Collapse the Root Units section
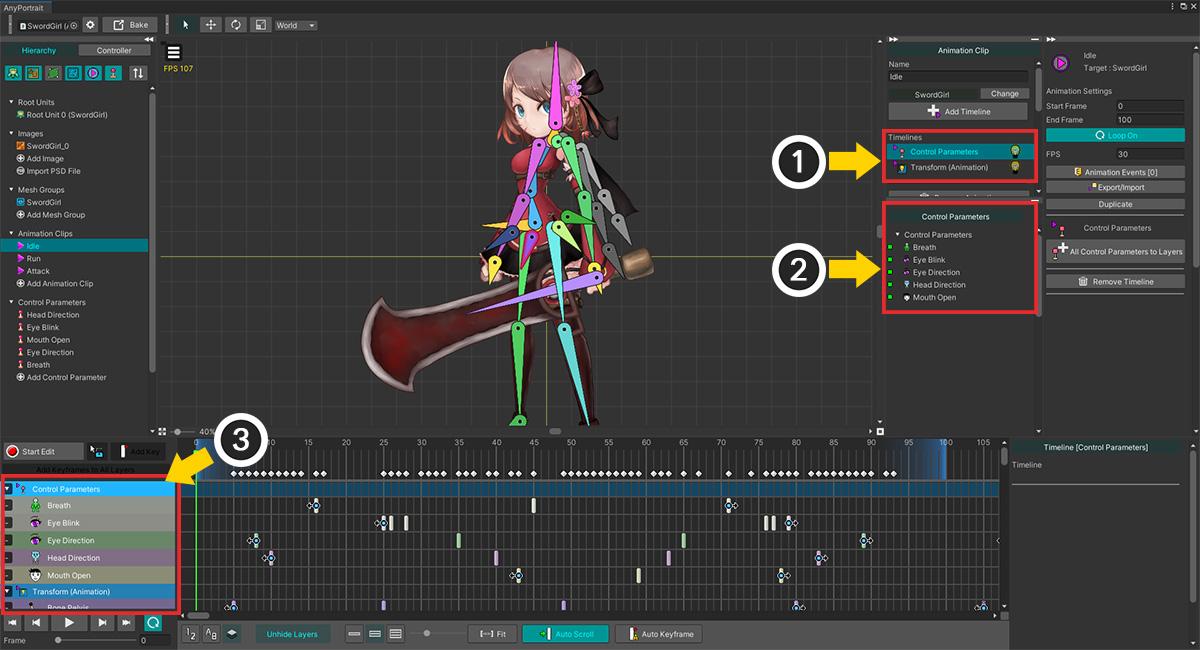Image resolution: width=1200 pixels, height=650 pixels. click(x=11, y=102)
